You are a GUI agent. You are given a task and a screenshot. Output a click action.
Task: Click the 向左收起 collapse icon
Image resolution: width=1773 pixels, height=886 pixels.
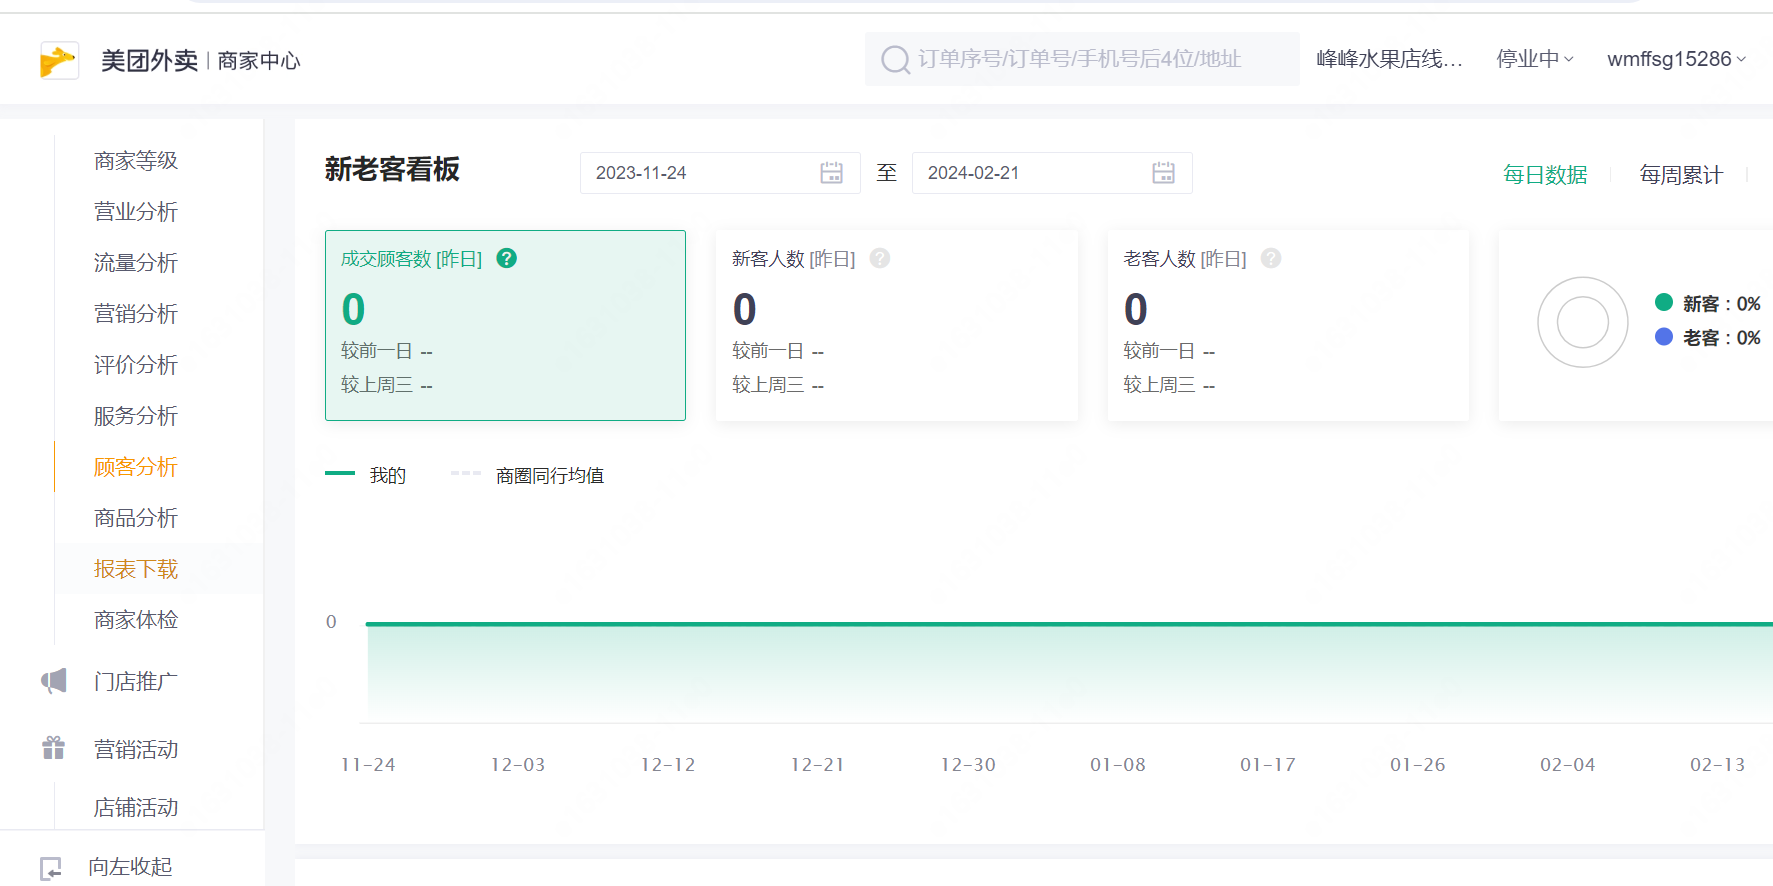coord(51,867)
